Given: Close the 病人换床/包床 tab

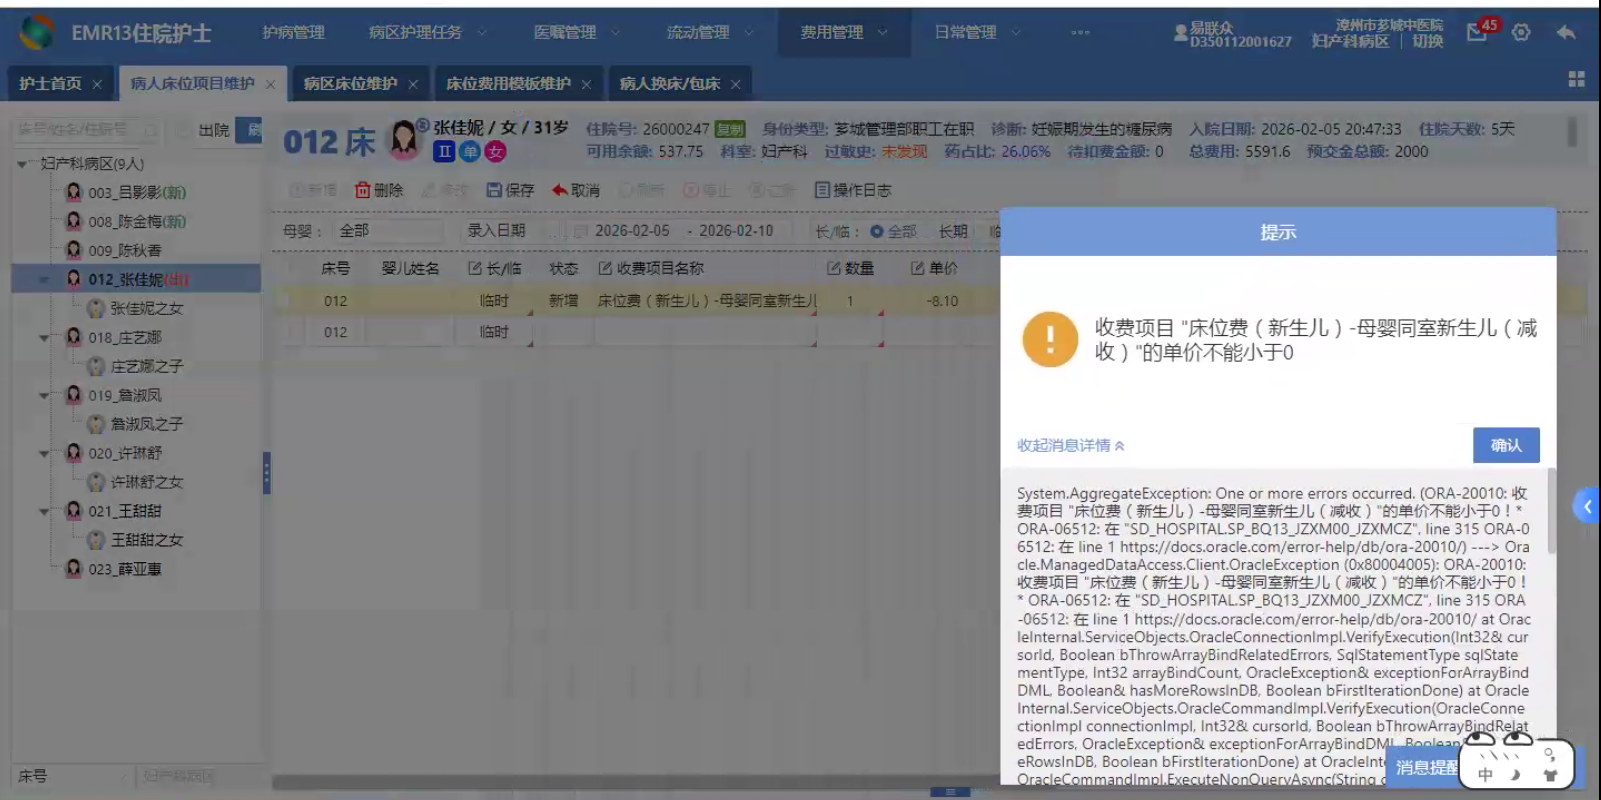Looking at the screenshot, I should [x=735, y=84].
